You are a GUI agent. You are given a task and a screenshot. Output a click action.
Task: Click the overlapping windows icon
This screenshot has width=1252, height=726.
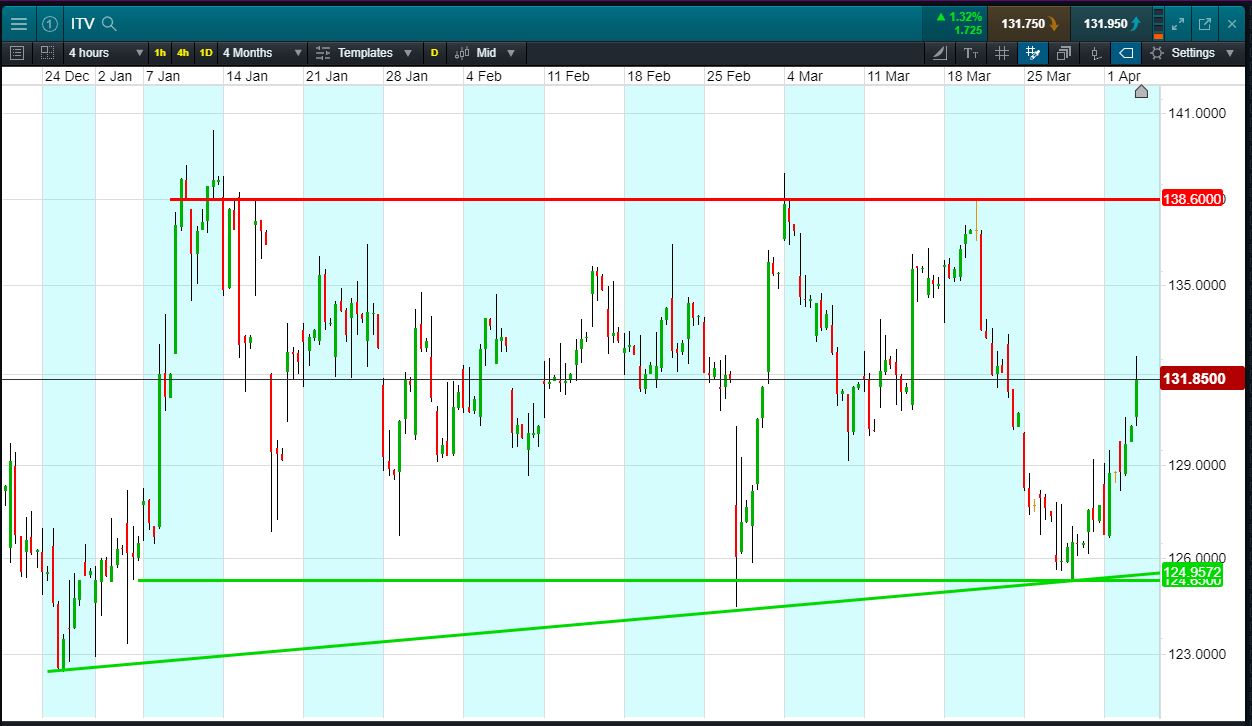click(1064, 52)
